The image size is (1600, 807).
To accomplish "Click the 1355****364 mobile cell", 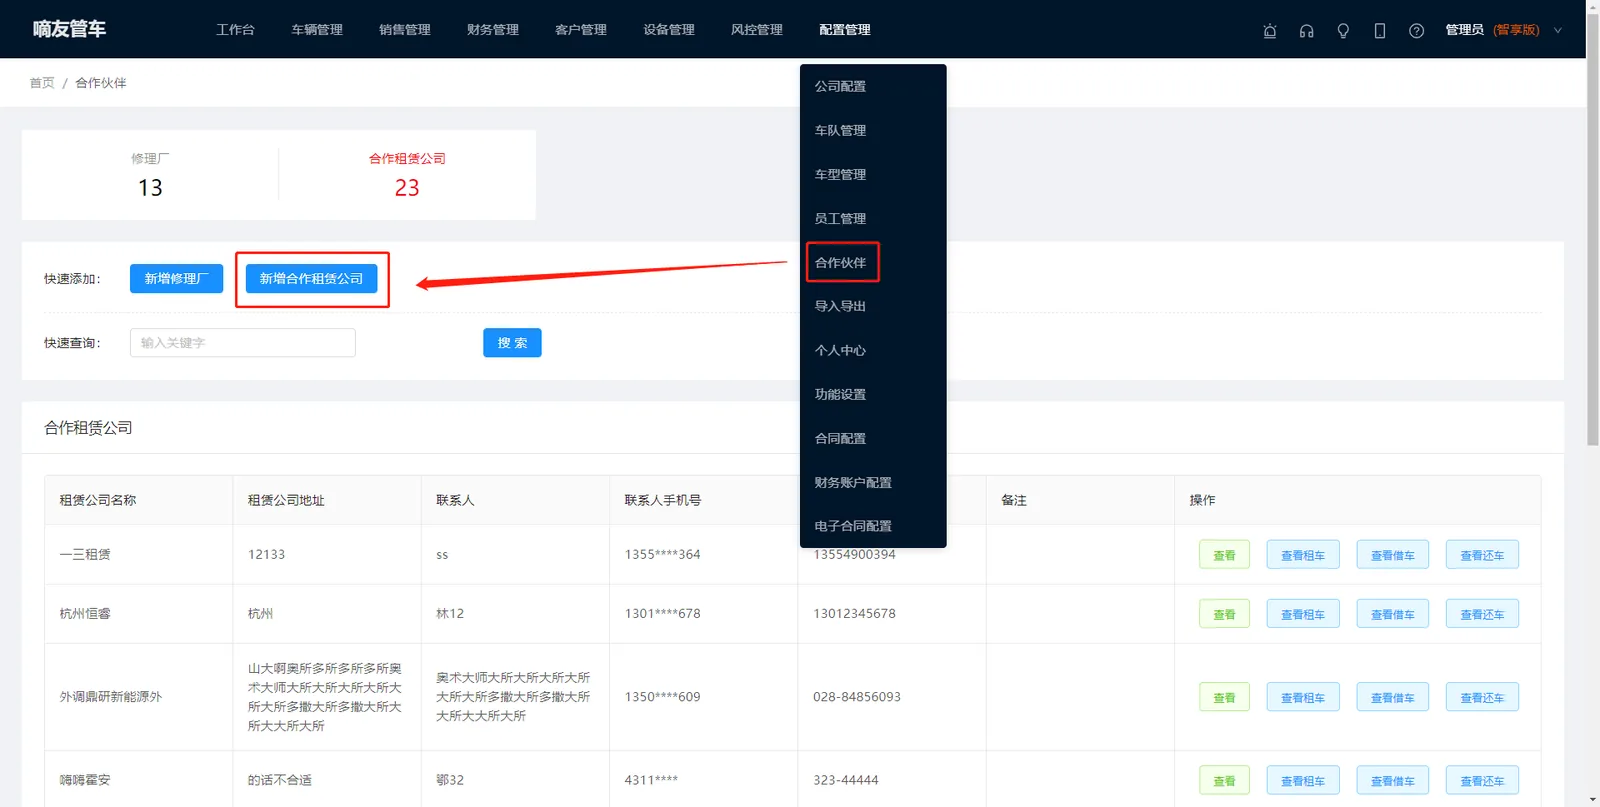I will pos(704,554).
